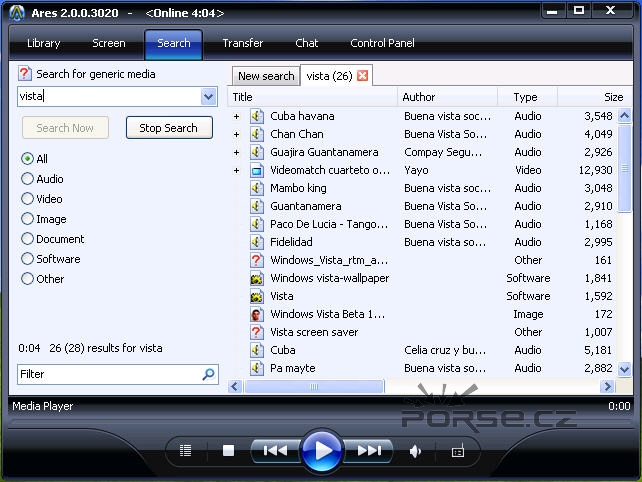Open the search term dropdown arrow

pos(208,97)
